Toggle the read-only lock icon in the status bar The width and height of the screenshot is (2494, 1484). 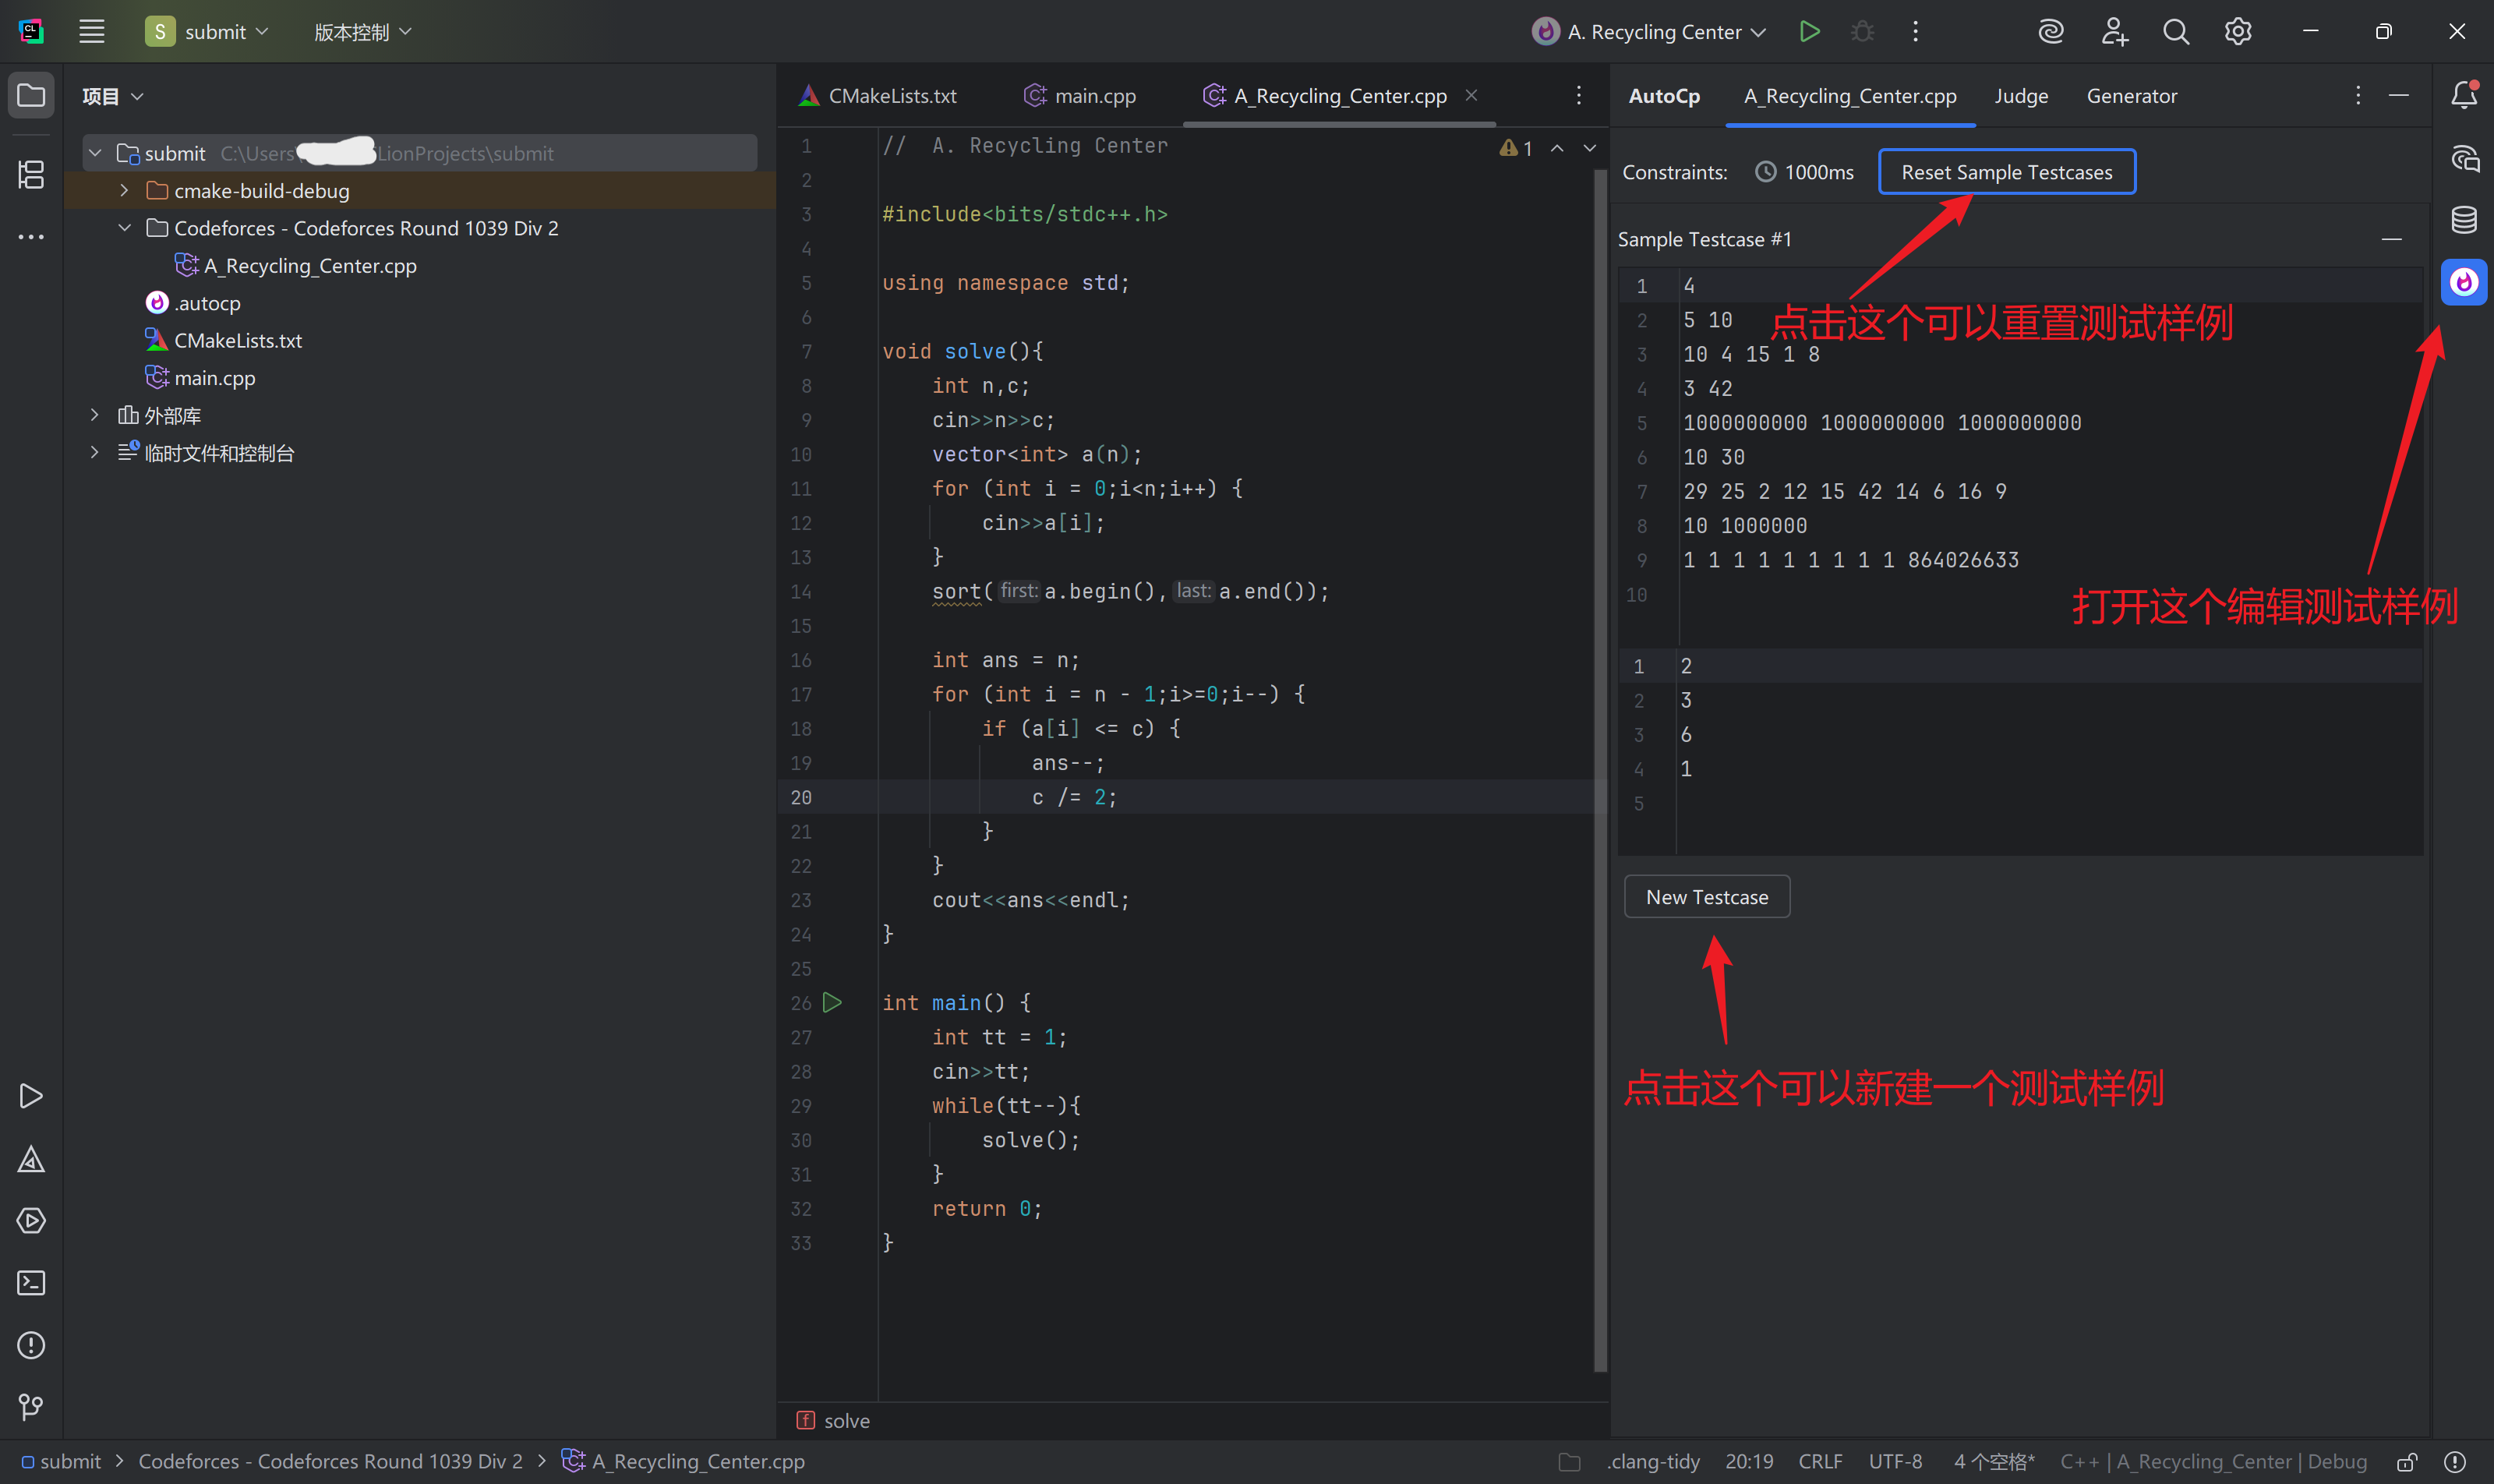pos(2407,1461)
